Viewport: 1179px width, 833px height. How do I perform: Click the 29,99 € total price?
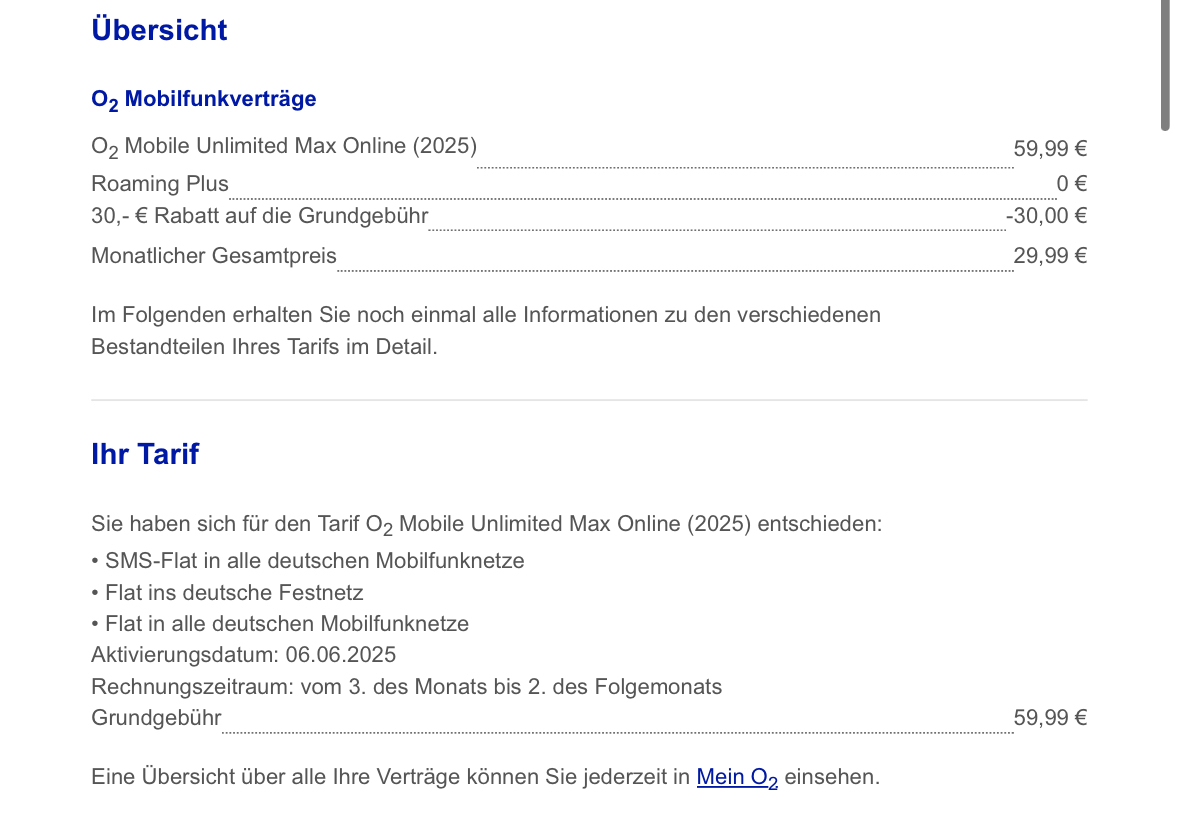click(x=1050, y=256)
